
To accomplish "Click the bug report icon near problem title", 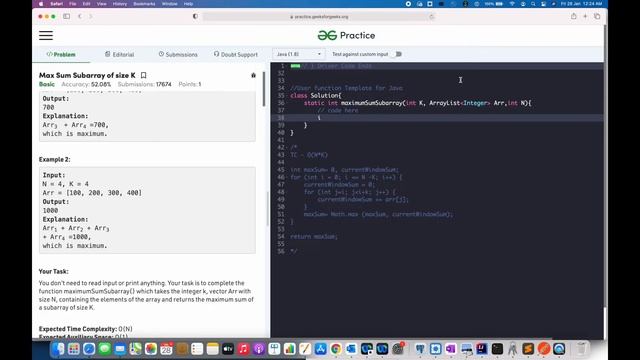I will [253, 75].
